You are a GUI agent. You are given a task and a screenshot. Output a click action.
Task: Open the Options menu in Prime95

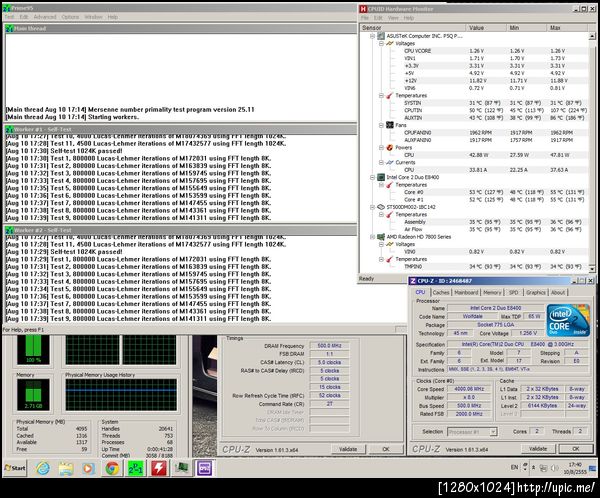click(70, 17)
